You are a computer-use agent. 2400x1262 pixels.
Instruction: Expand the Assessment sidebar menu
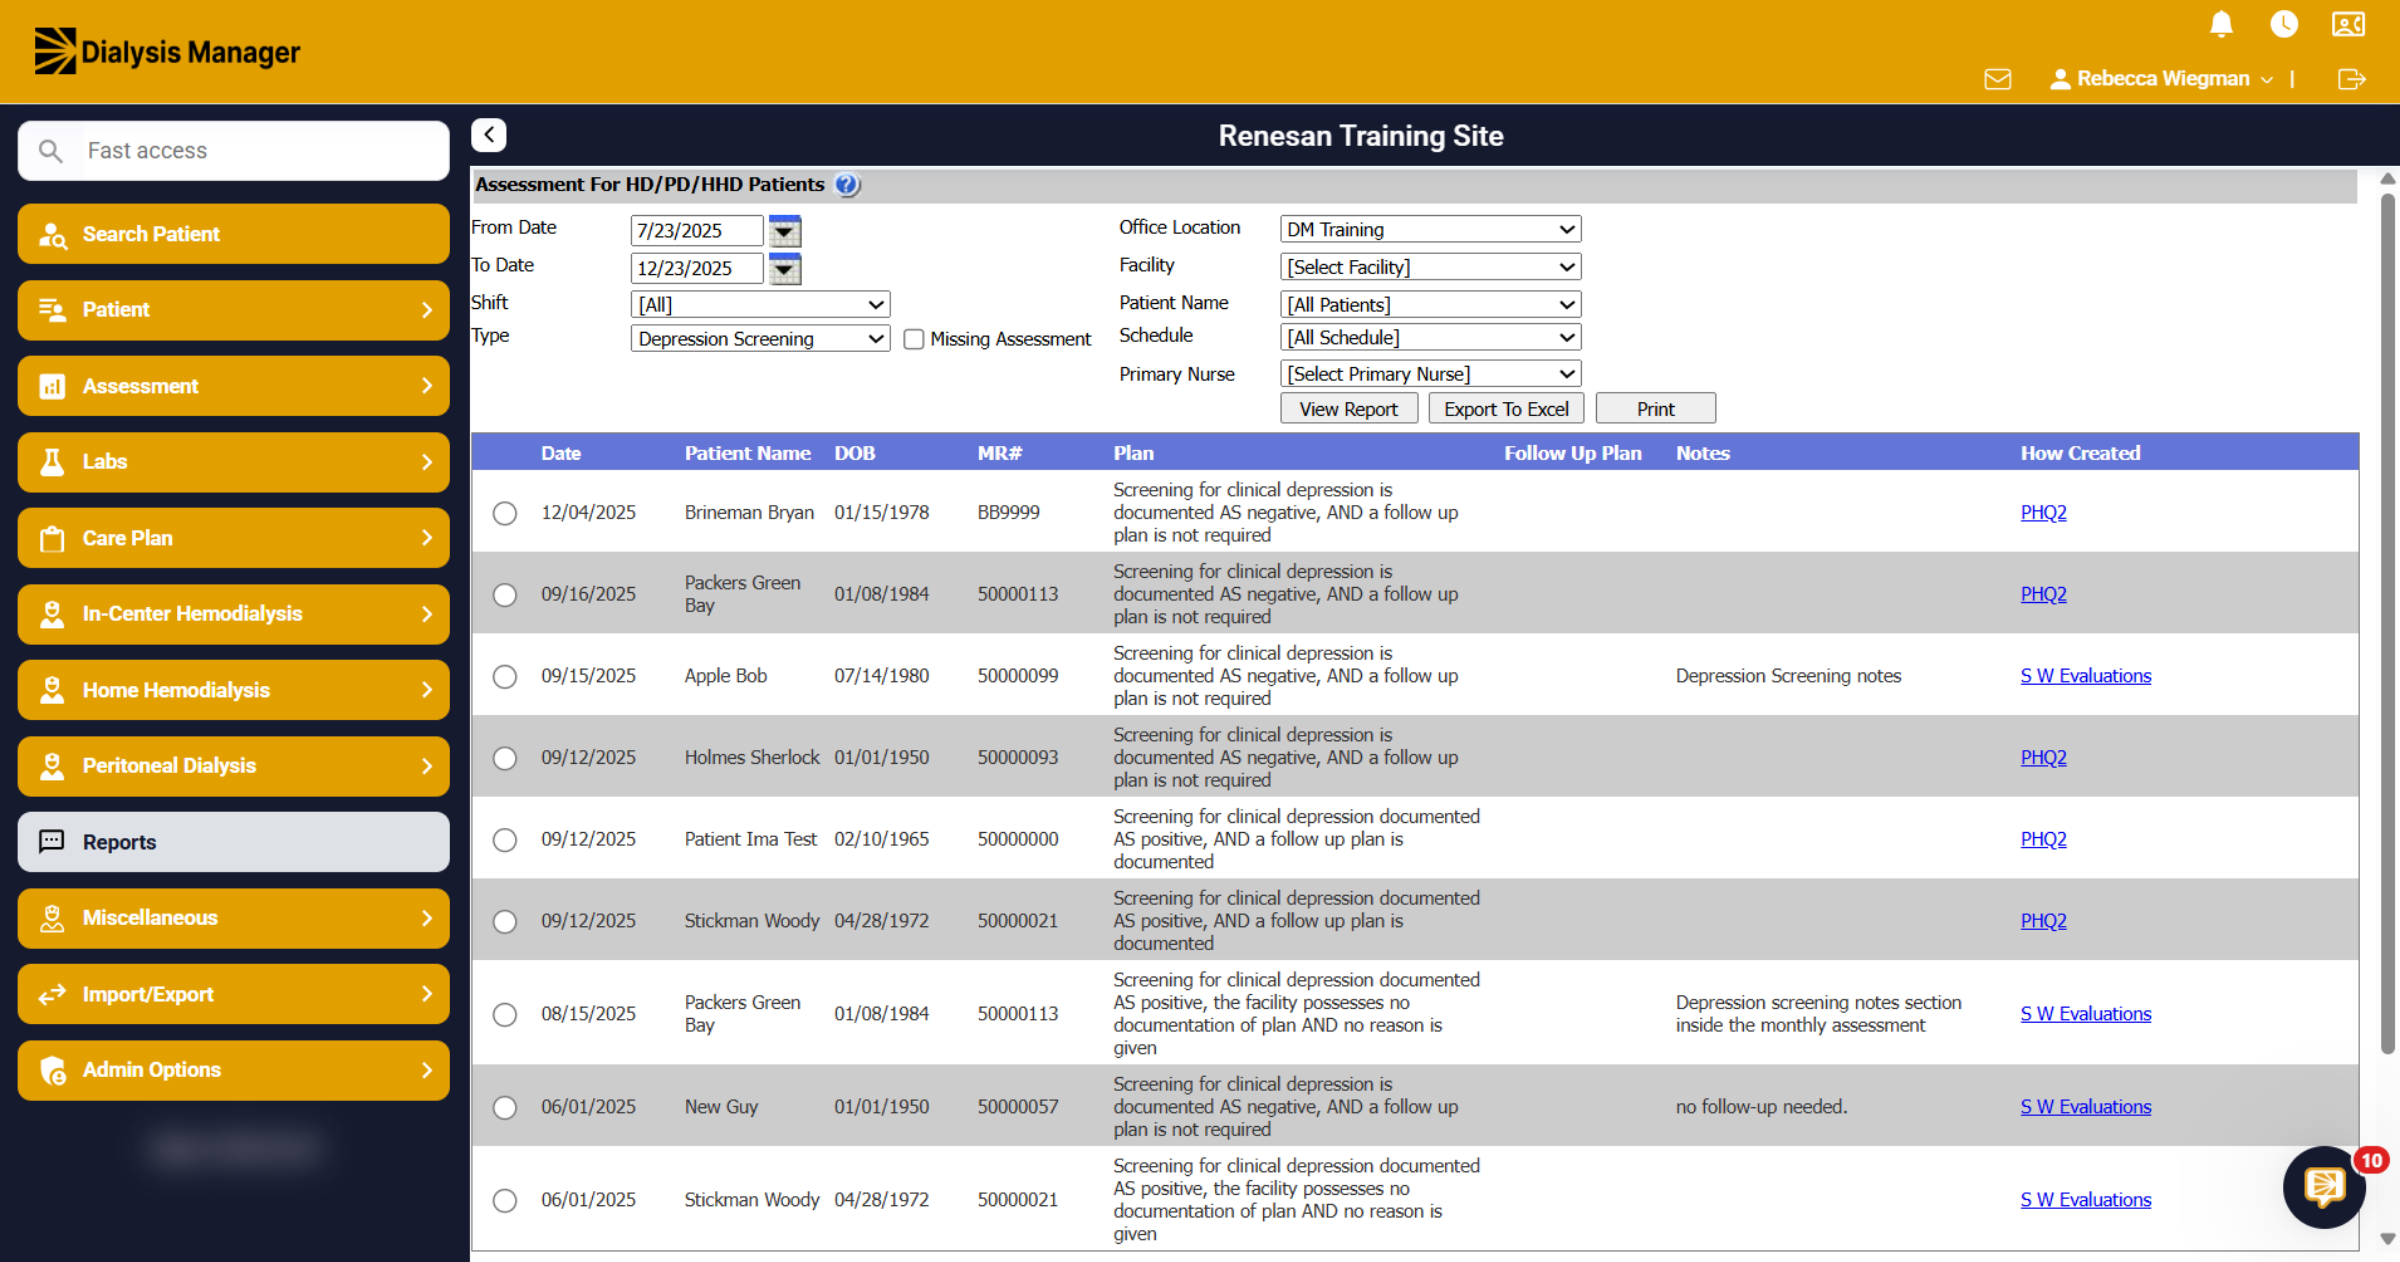coord(233,386)
